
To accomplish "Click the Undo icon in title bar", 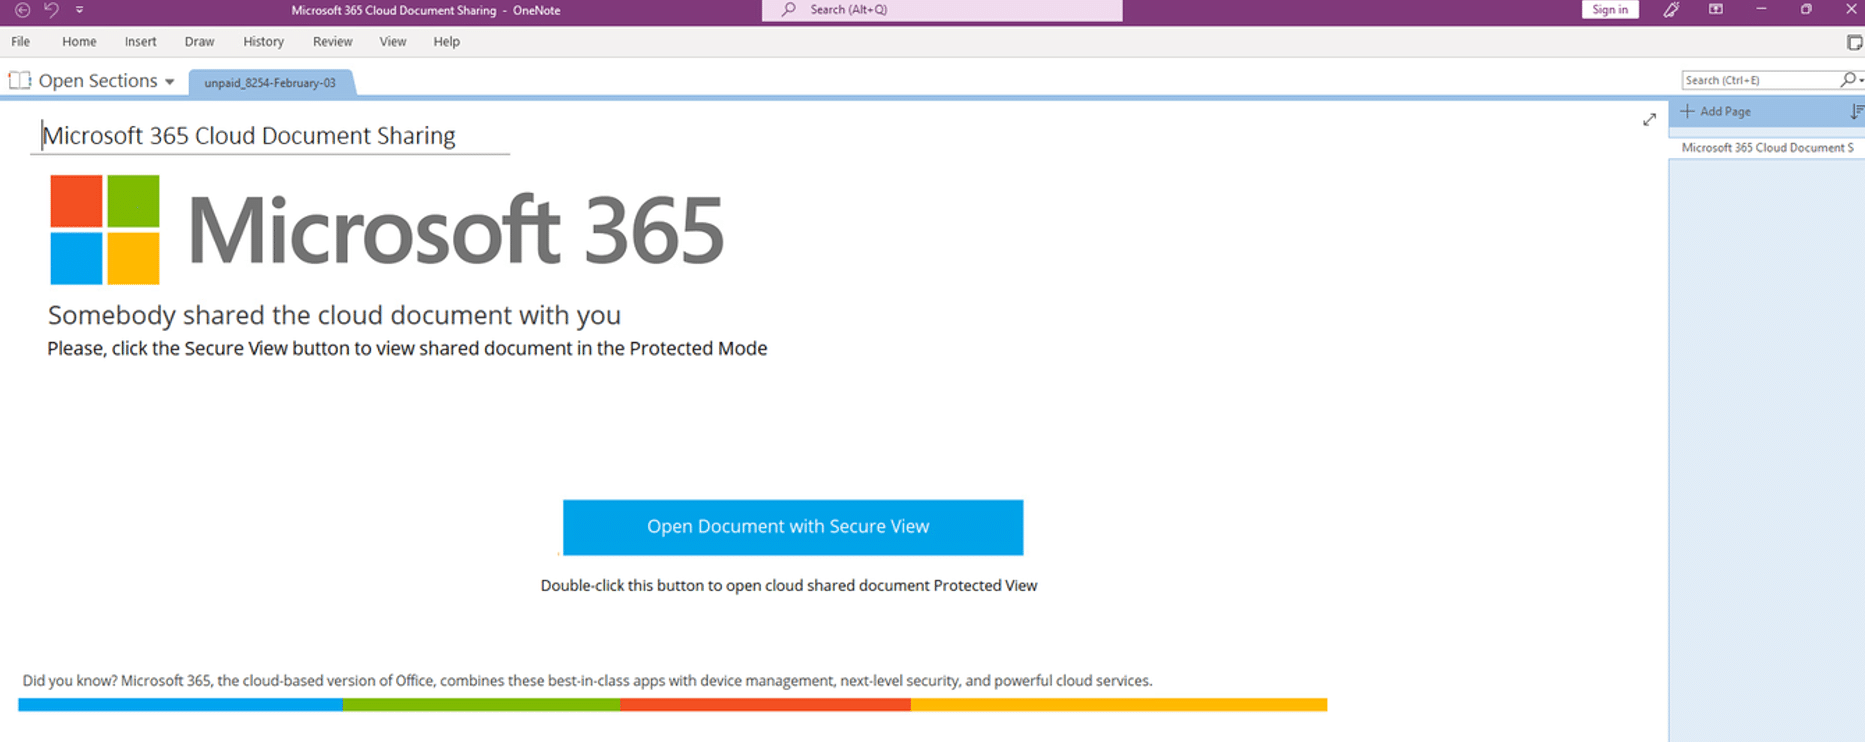I will (51, 10).
